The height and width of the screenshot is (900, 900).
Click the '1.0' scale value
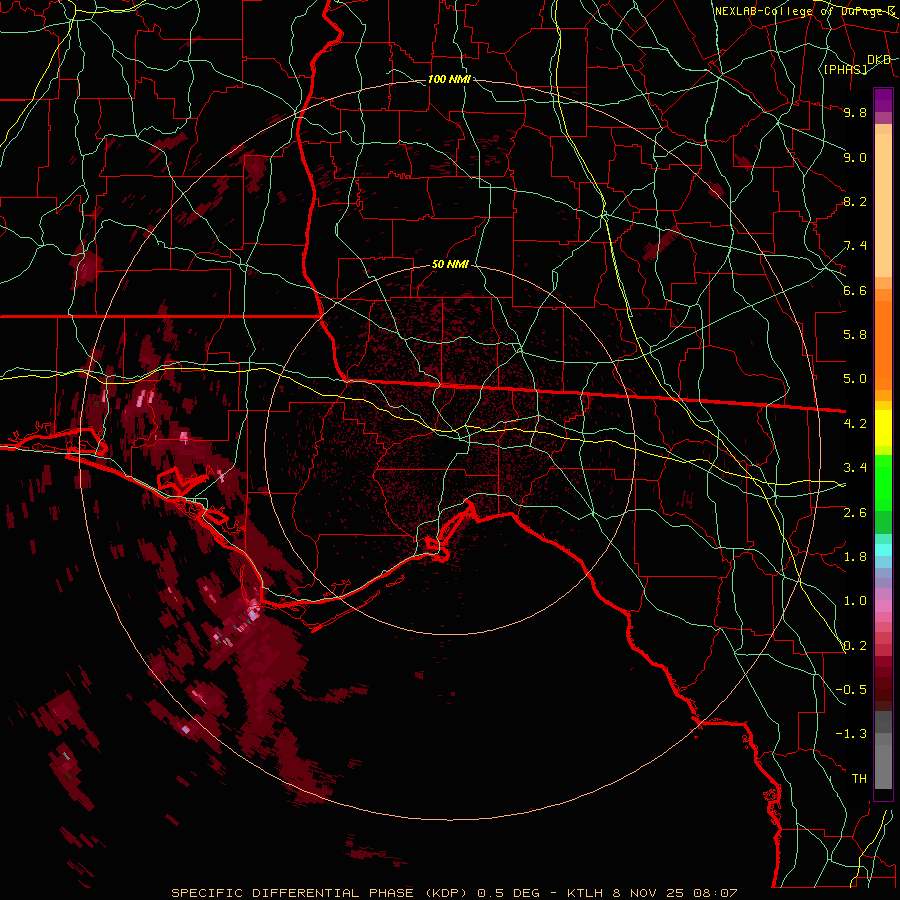click(x=855, y=600)
